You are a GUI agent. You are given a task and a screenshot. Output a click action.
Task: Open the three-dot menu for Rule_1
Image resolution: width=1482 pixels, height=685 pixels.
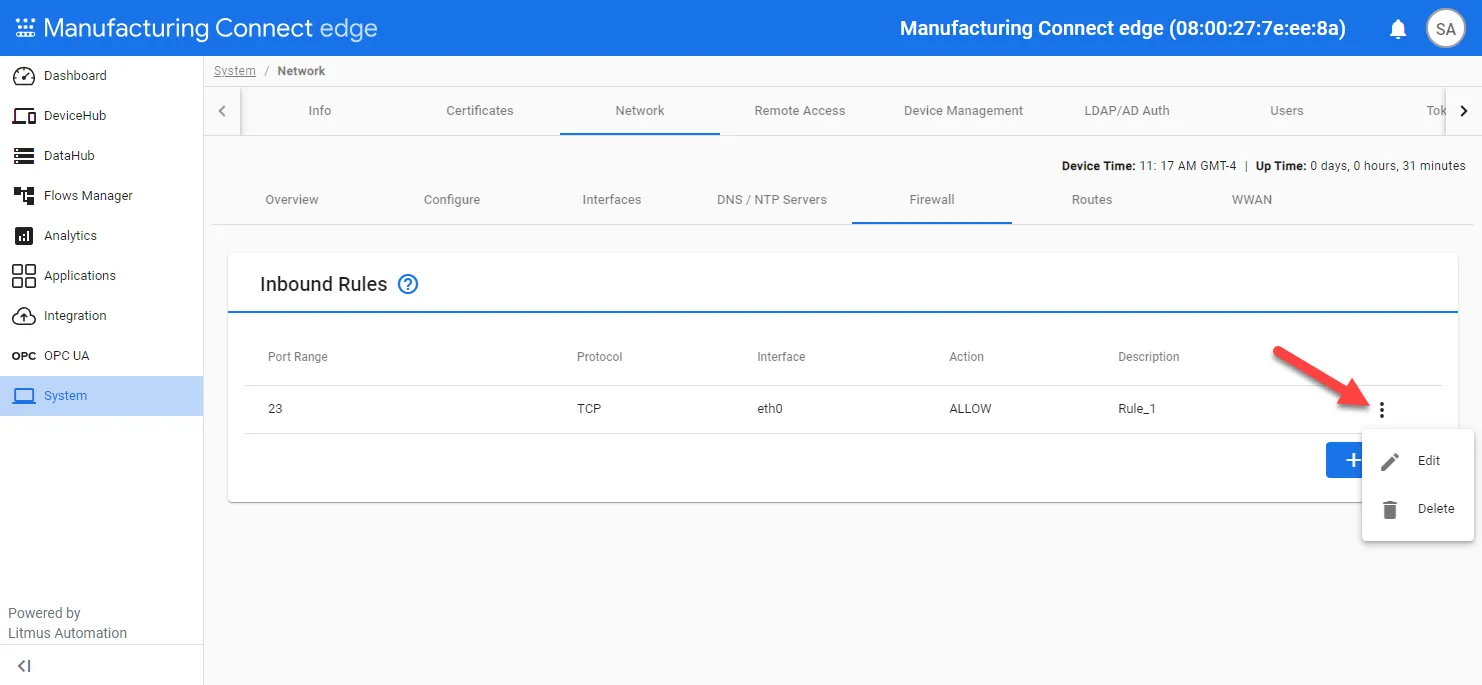(x=1382, y=409)
